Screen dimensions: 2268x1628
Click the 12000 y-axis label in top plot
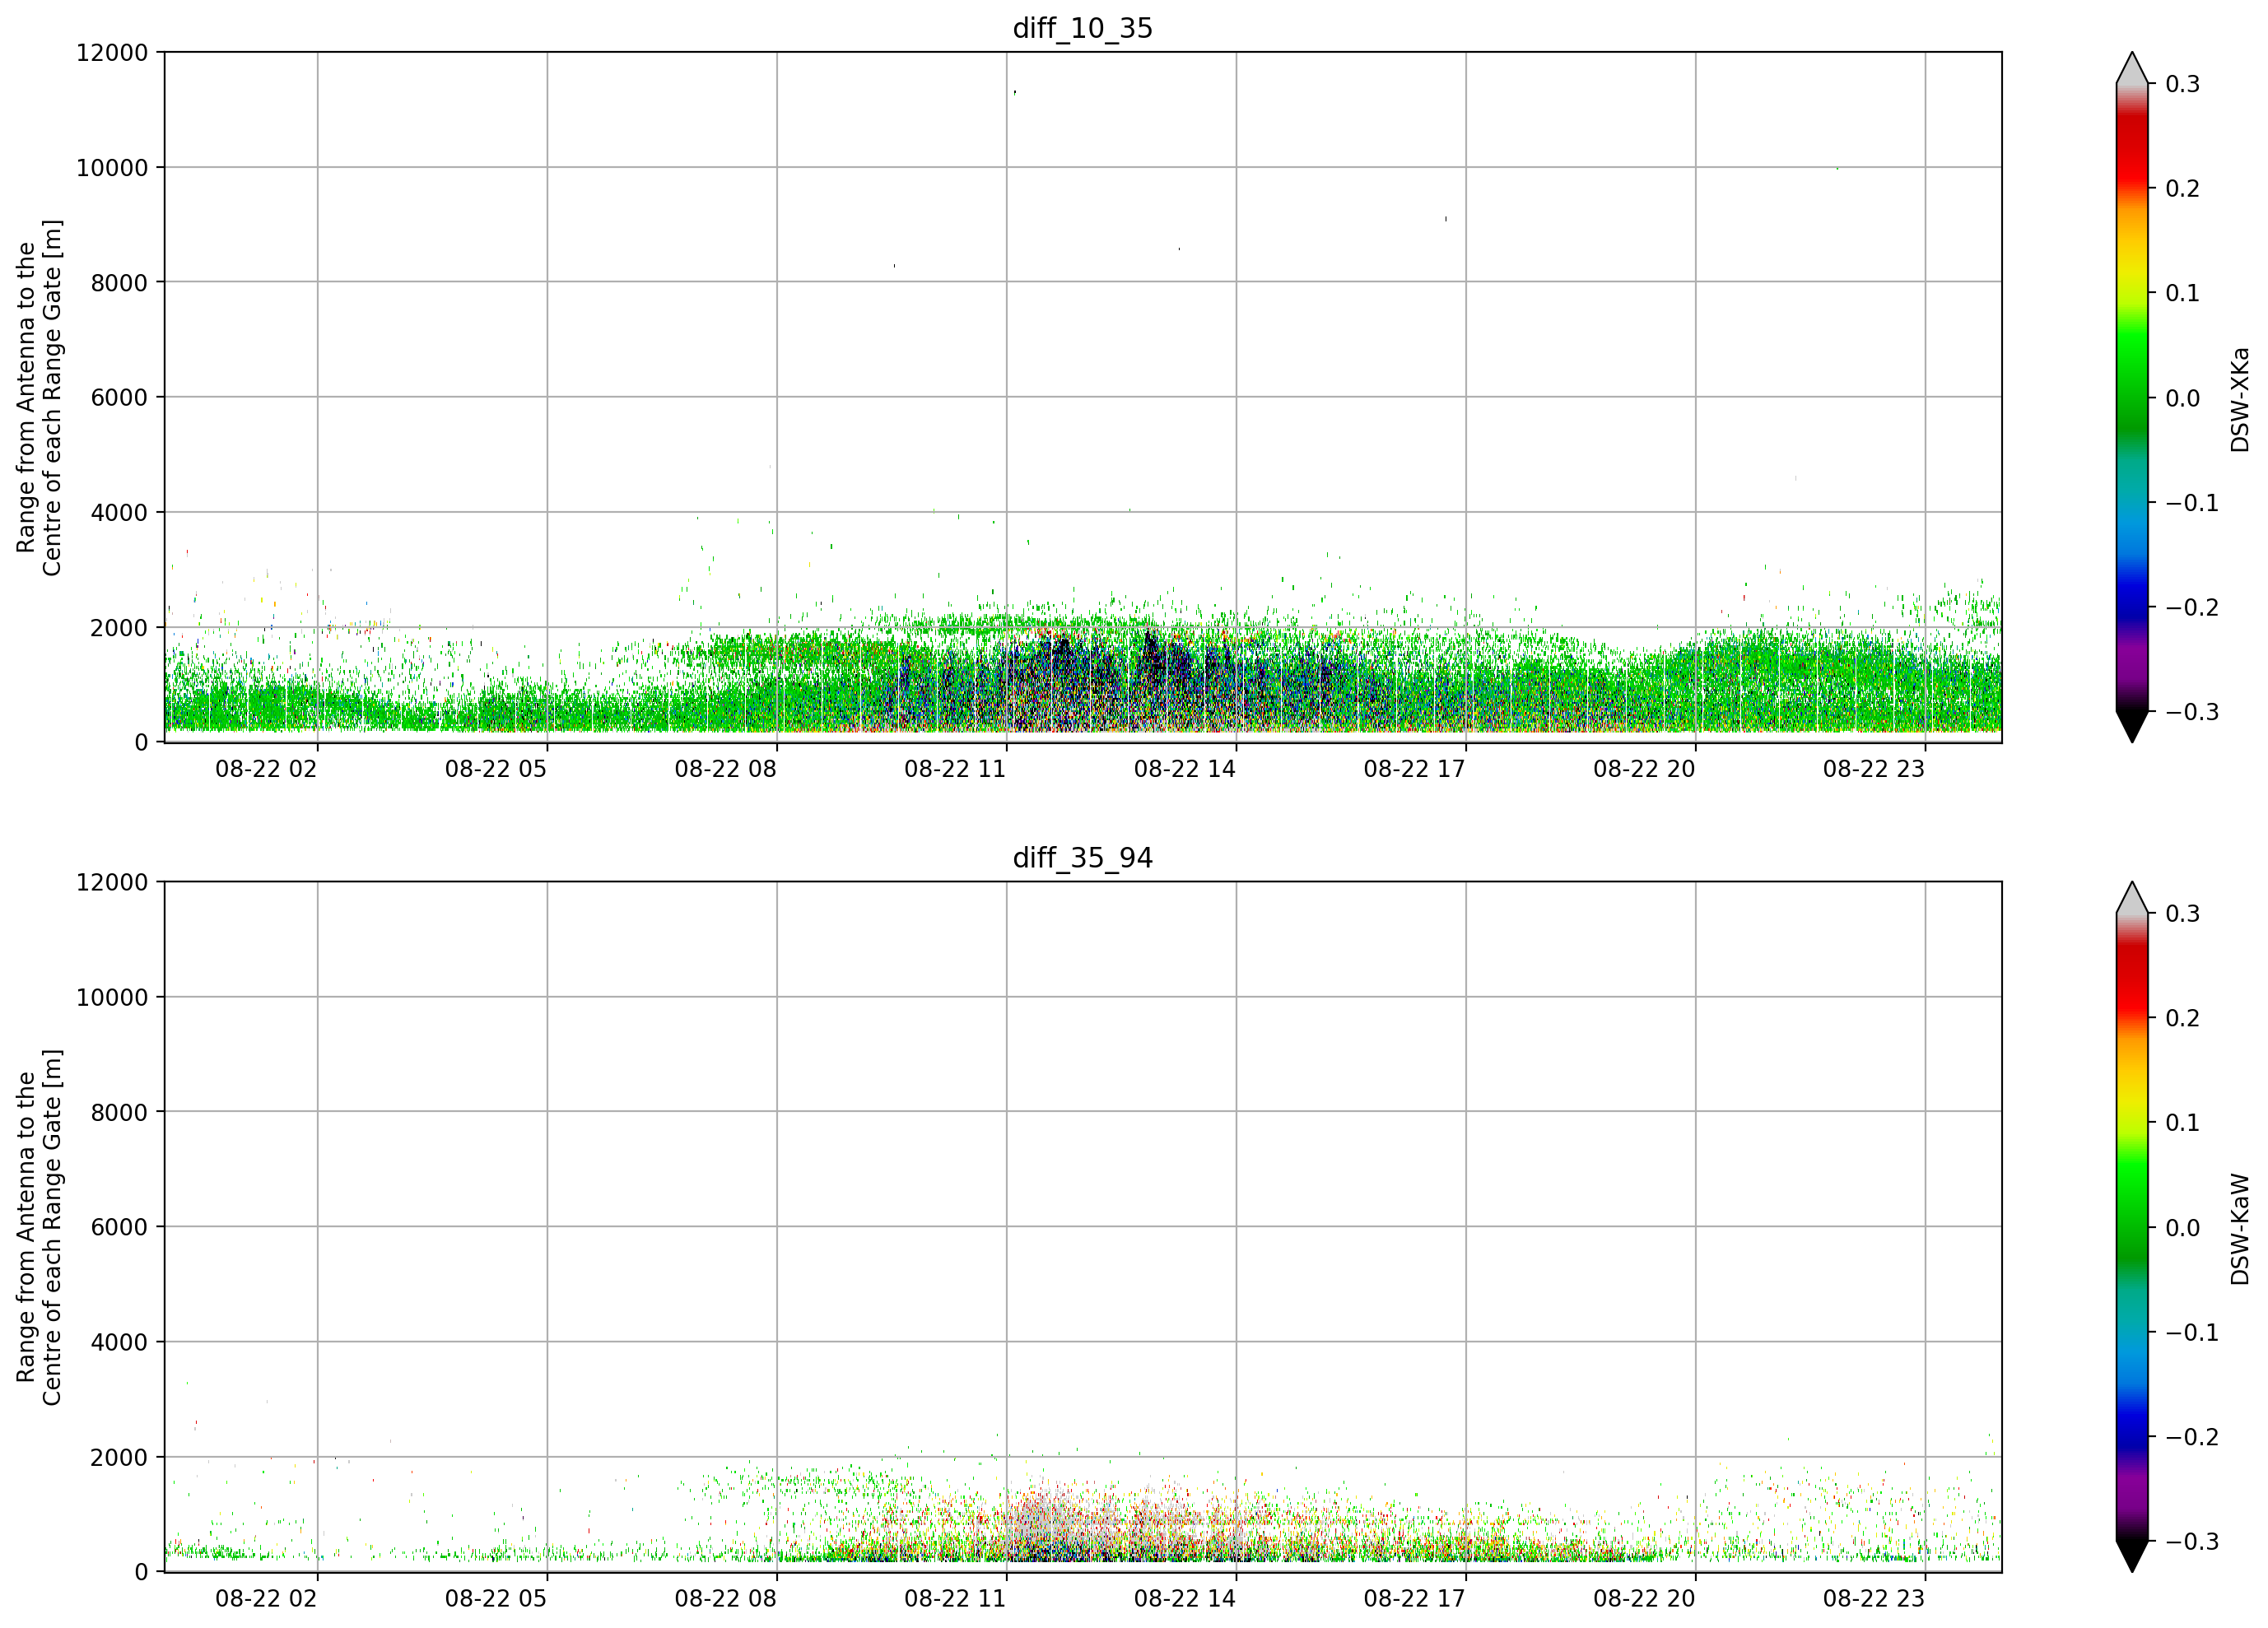112,53
